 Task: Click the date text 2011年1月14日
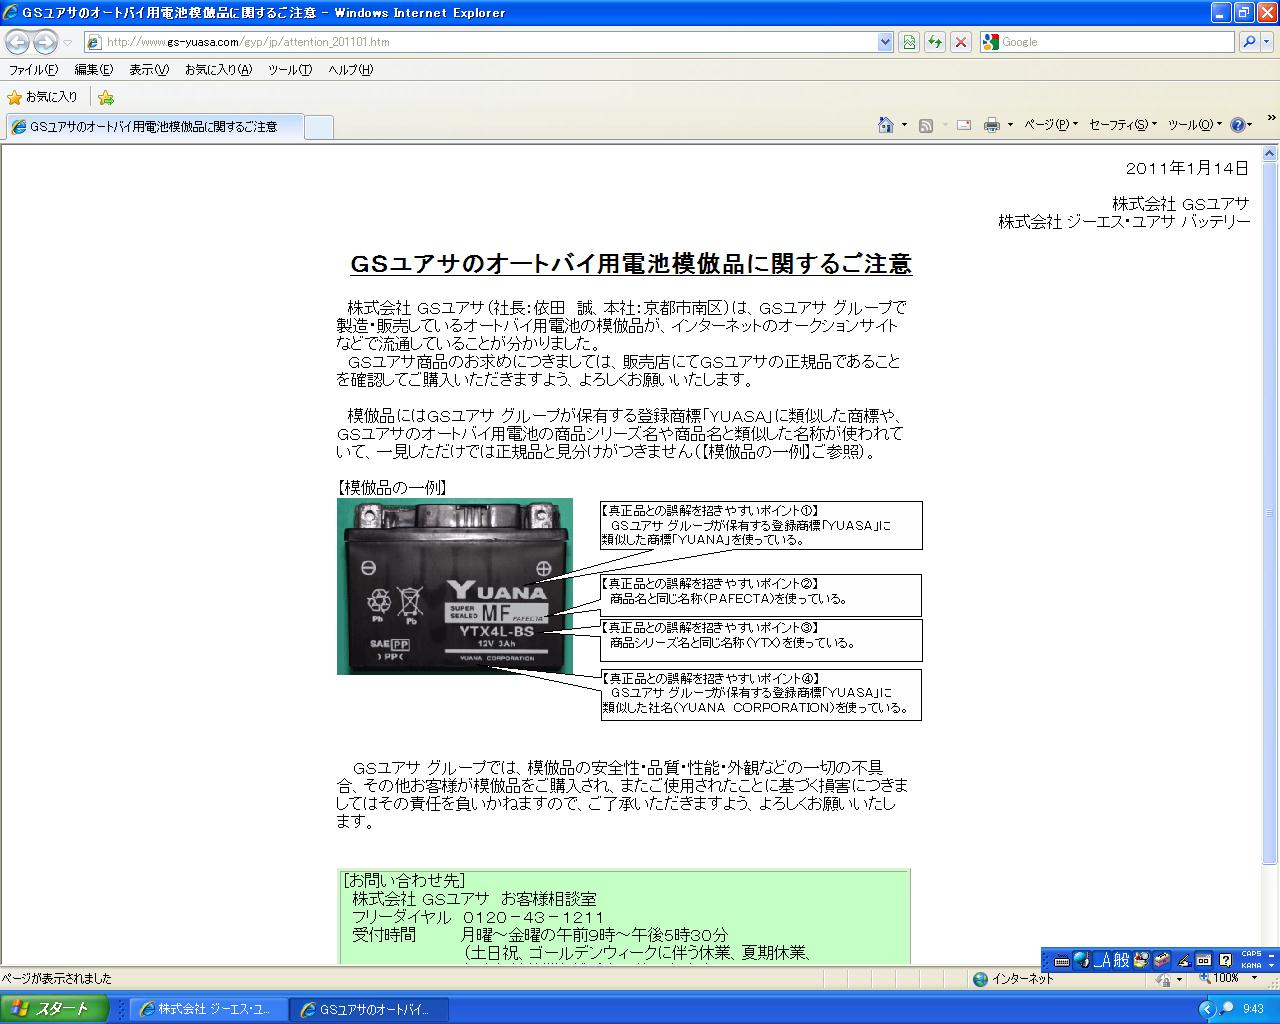[x=1188, y=168]
